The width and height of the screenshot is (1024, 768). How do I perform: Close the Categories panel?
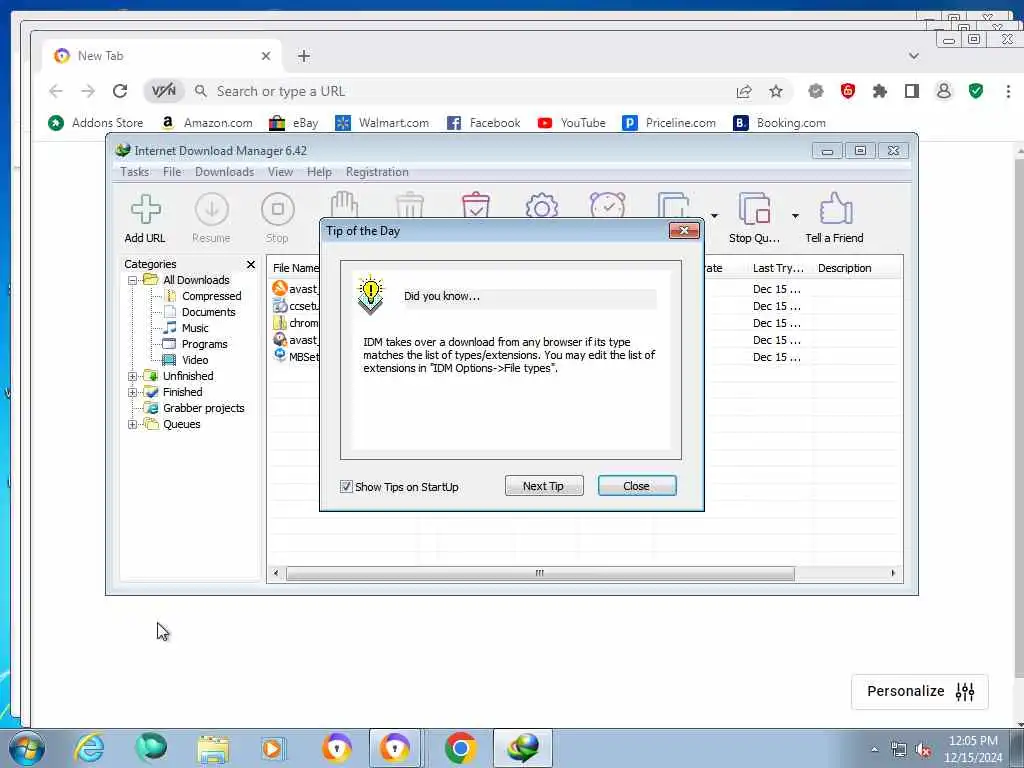point(251,264)
